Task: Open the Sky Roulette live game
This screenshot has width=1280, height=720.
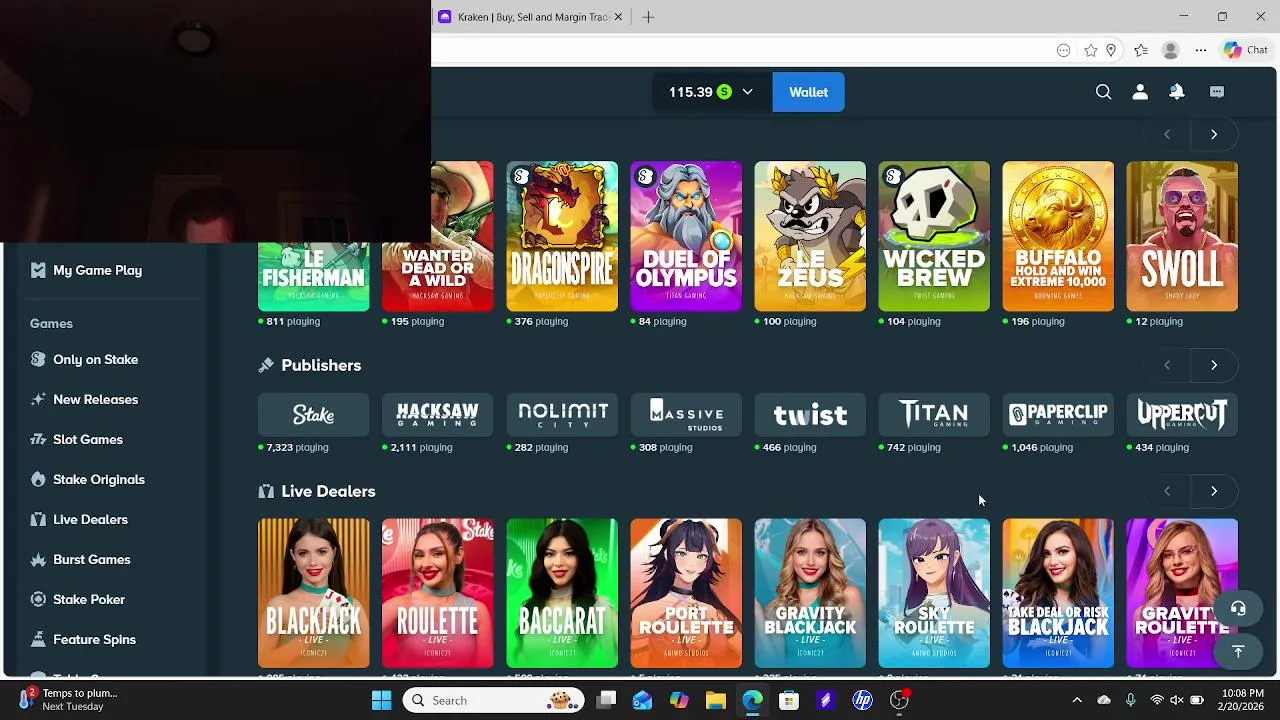Action: point(934,593)
